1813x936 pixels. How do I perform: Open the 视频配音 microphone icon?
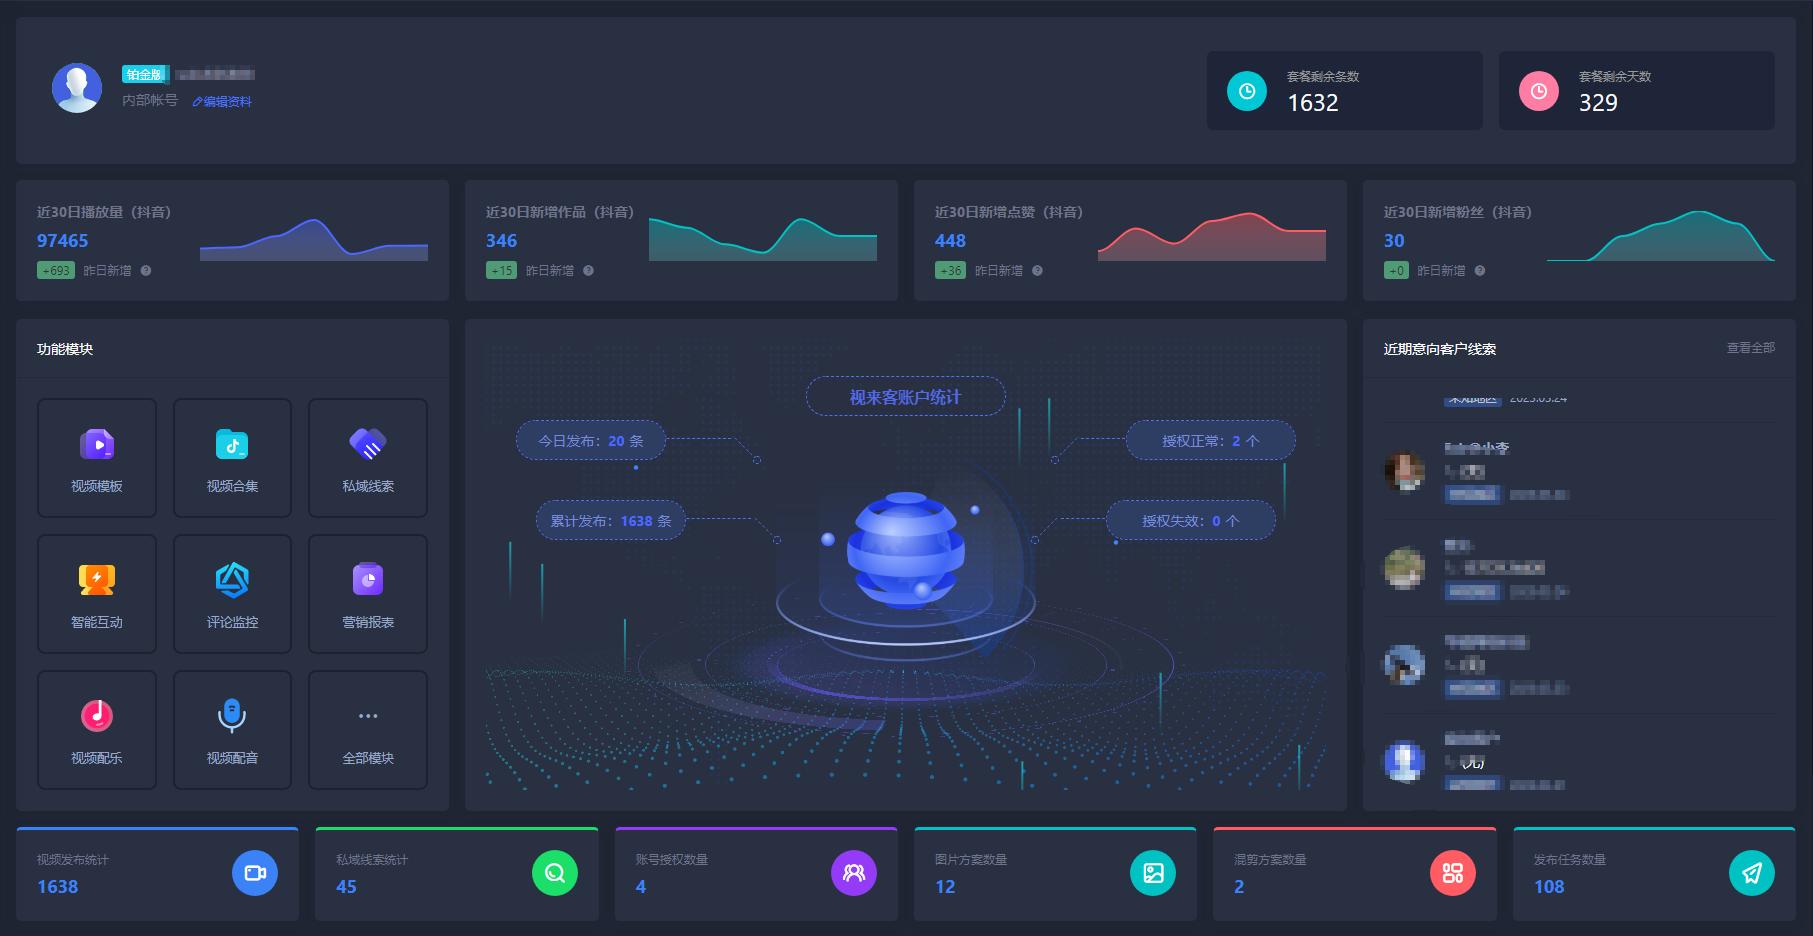[232, 716]
